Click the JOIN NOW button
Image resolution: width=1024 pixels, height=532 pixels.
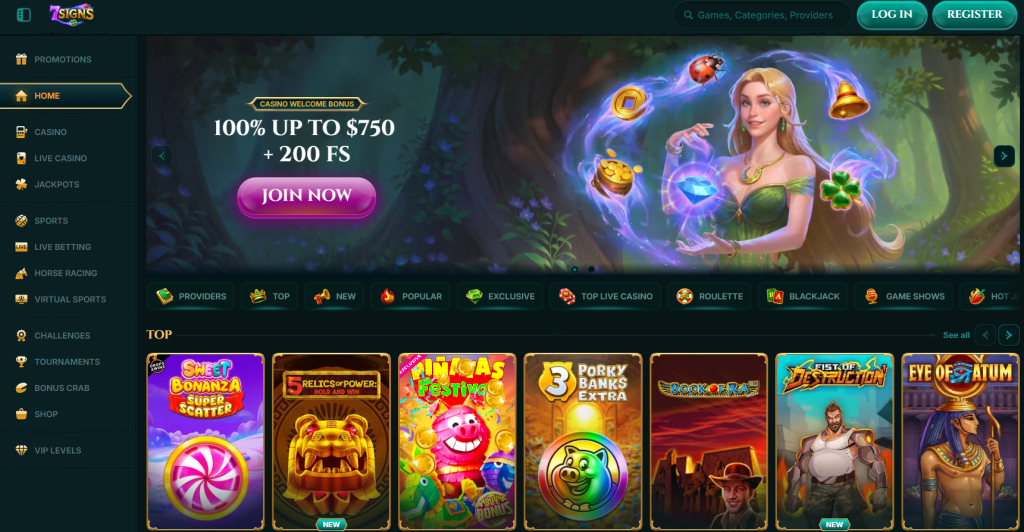(x=306, y=196)
